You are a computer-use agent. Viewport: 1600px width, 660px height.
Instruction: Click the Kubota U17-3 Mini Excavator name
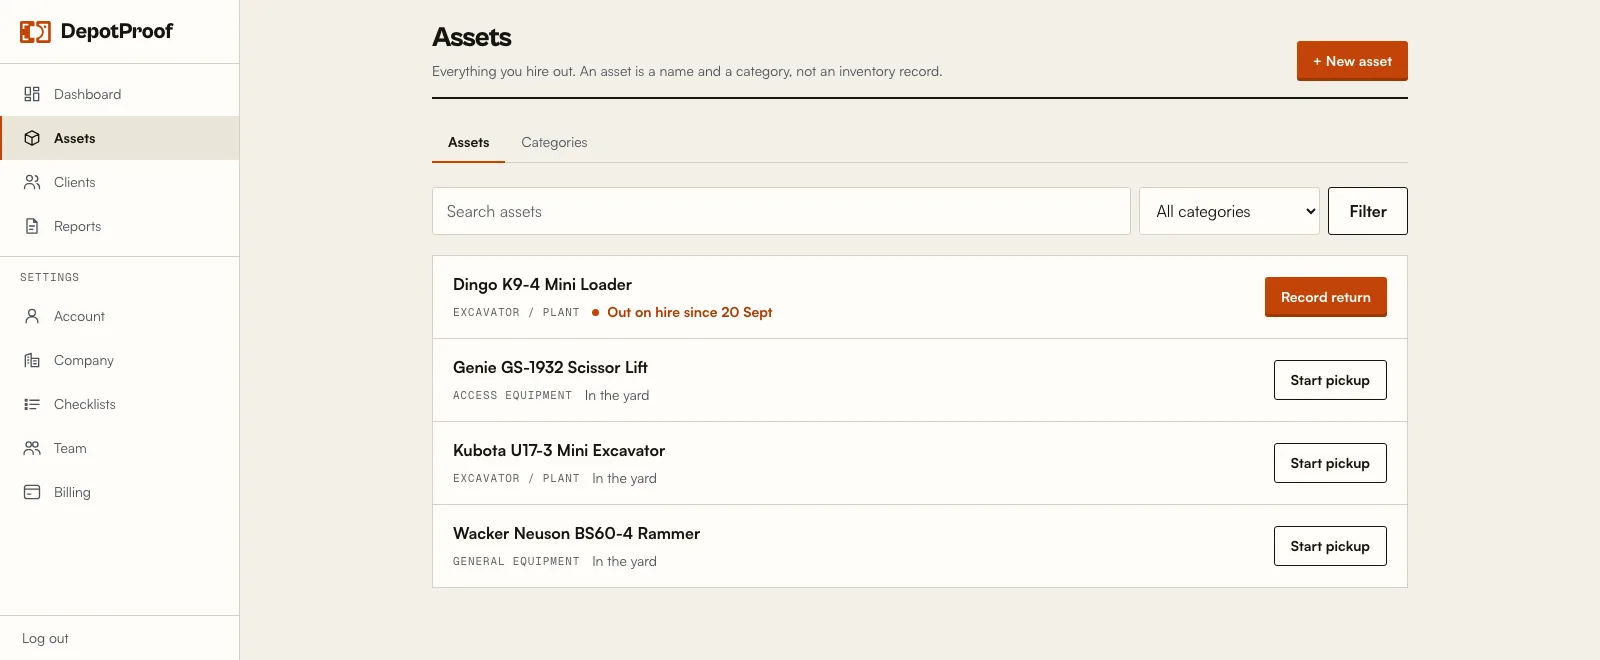click(x=559, y=450)
